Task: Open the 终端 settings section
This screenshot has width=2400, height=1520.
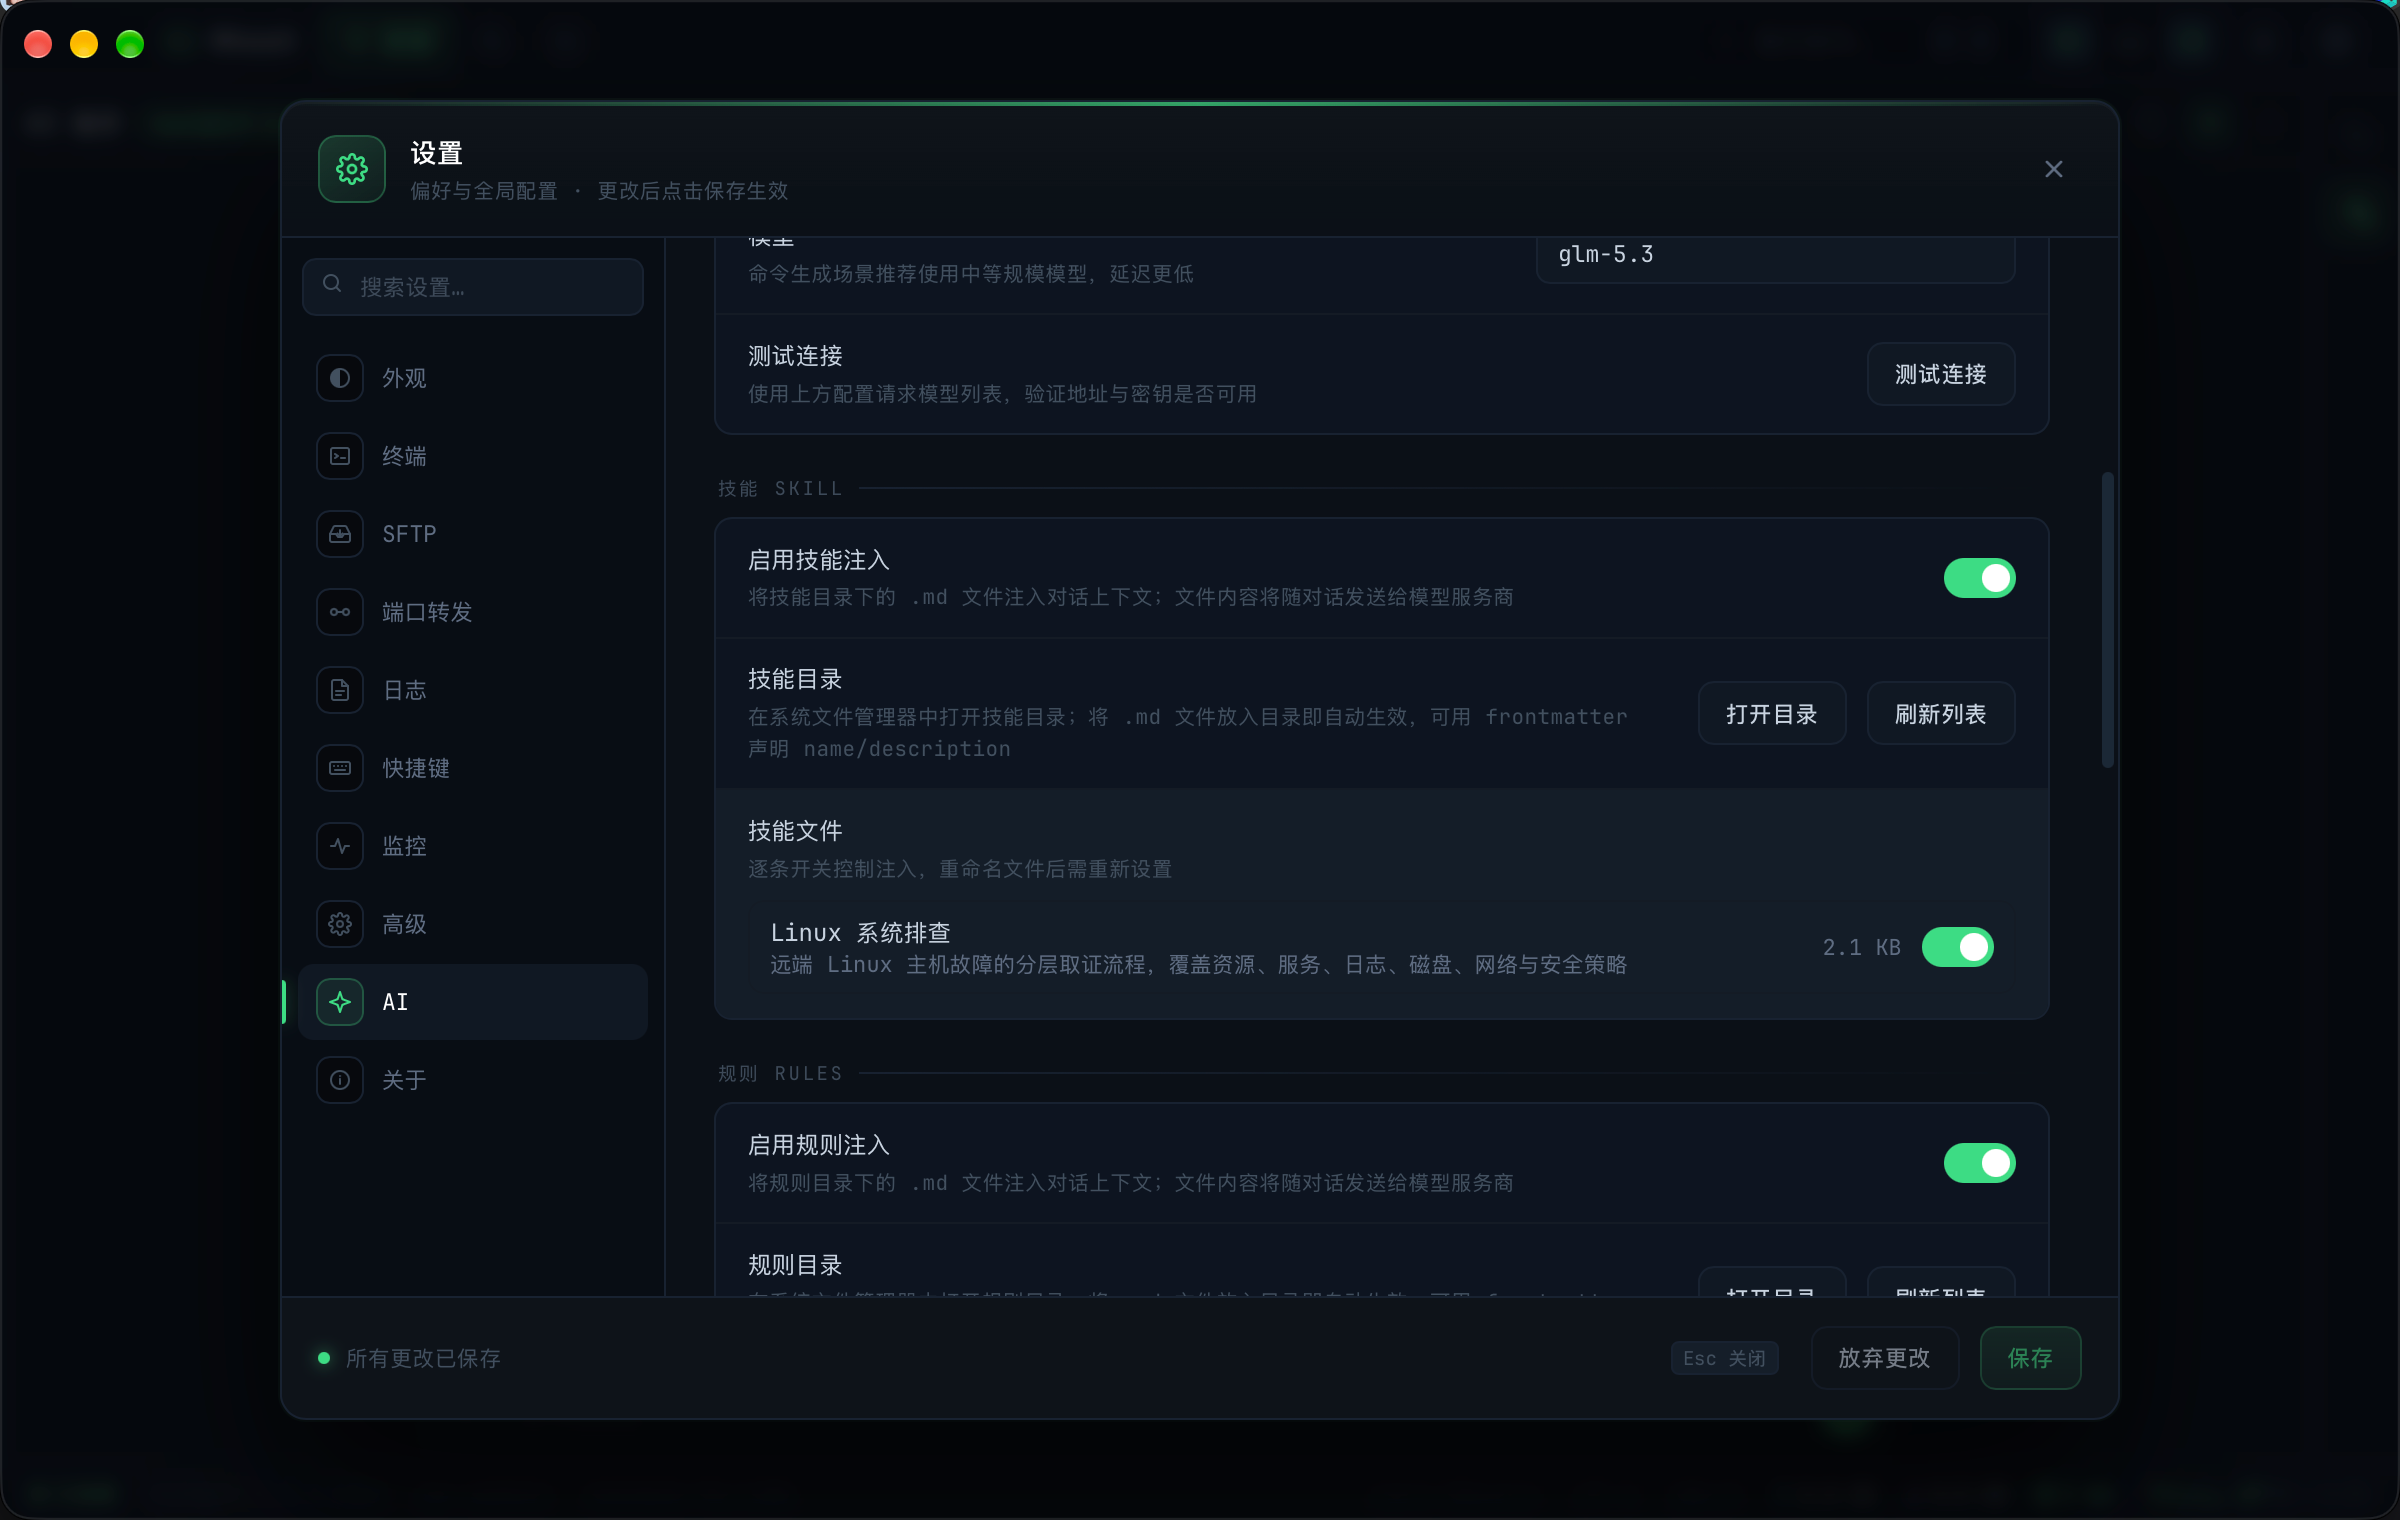Action: click(473, 456)
